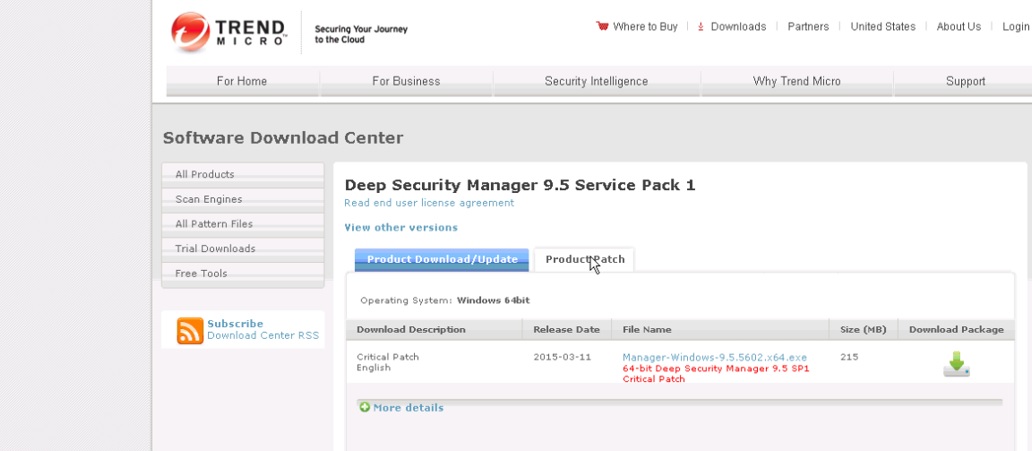Click the red Downloads arrow icon
This screenshot has width=1032, height=451.
pyautogui.click(x=701, y=27)
